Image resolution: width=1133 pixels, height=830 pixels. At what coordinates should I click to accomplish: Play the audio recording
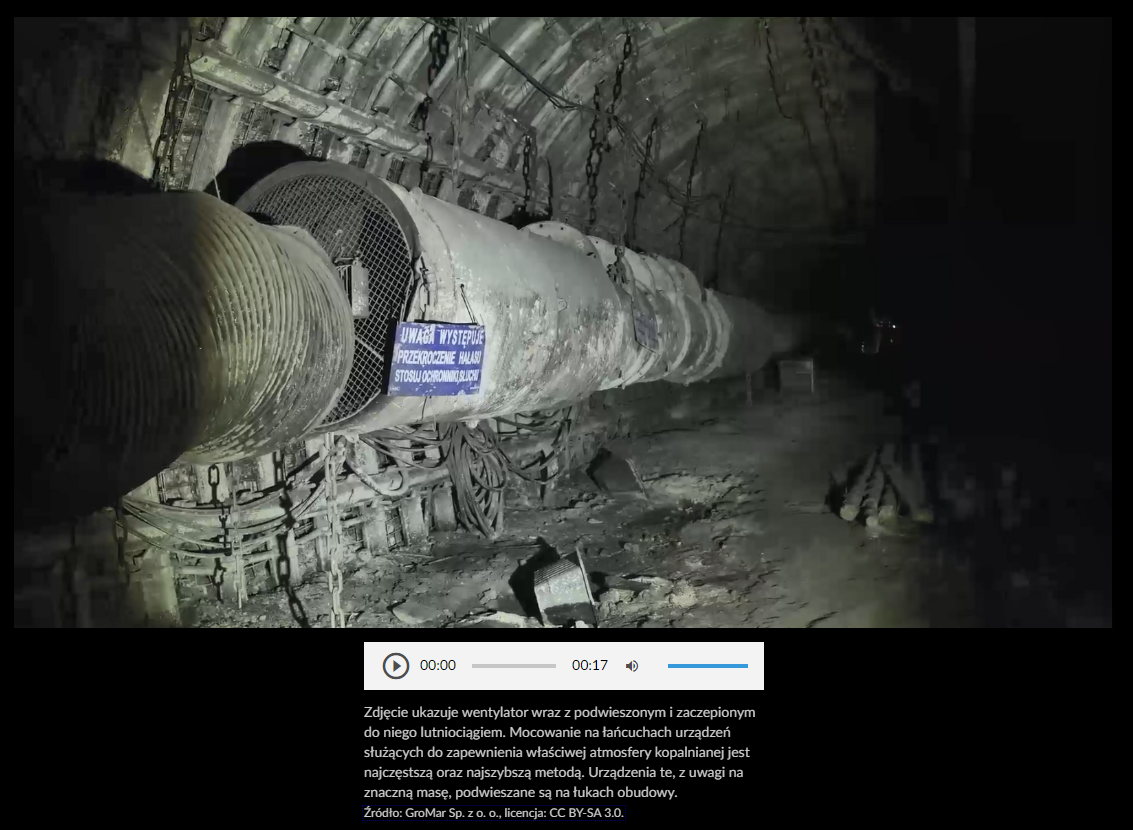pos(395,665)
